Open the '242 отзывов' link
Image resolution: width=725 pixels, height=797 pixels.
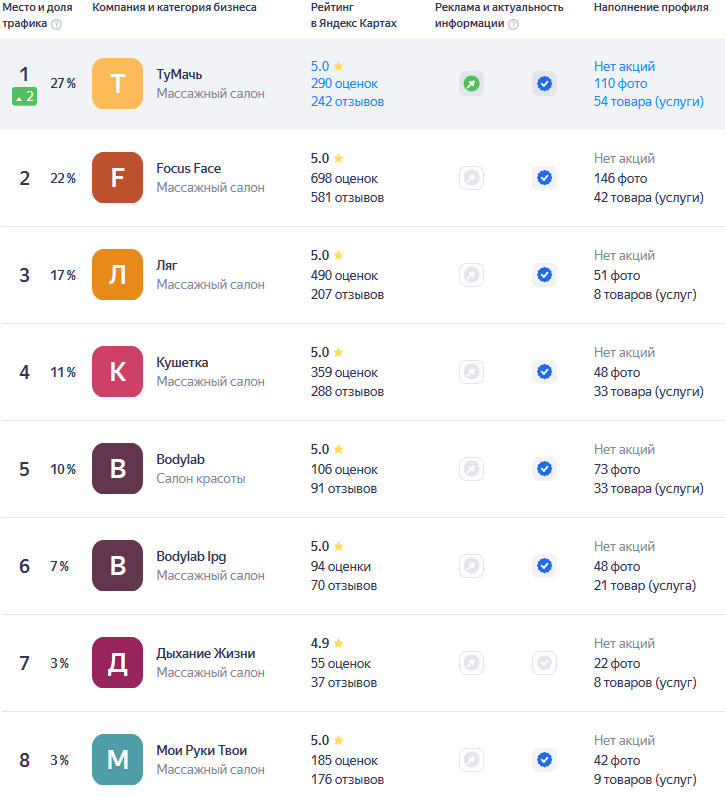click(x=347, y=102)
